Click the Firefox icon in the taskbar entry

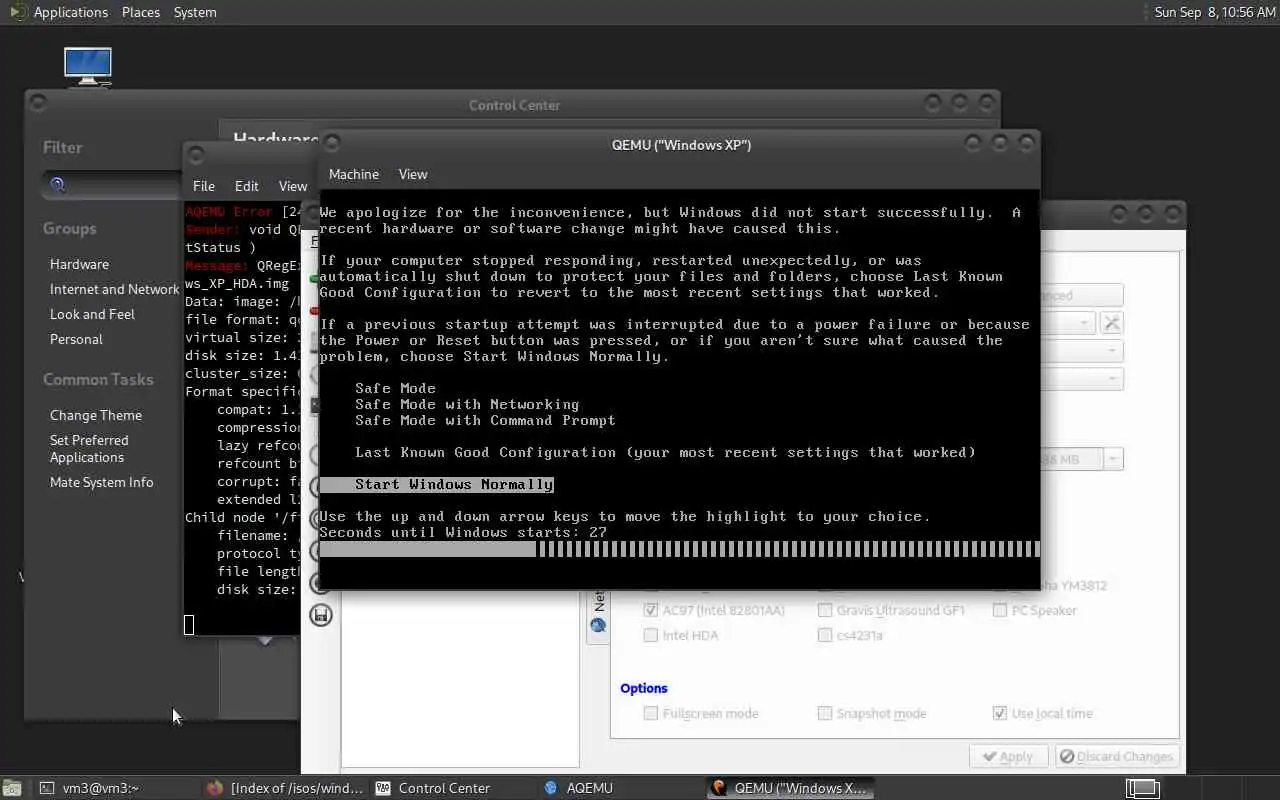tap(215, 788)
